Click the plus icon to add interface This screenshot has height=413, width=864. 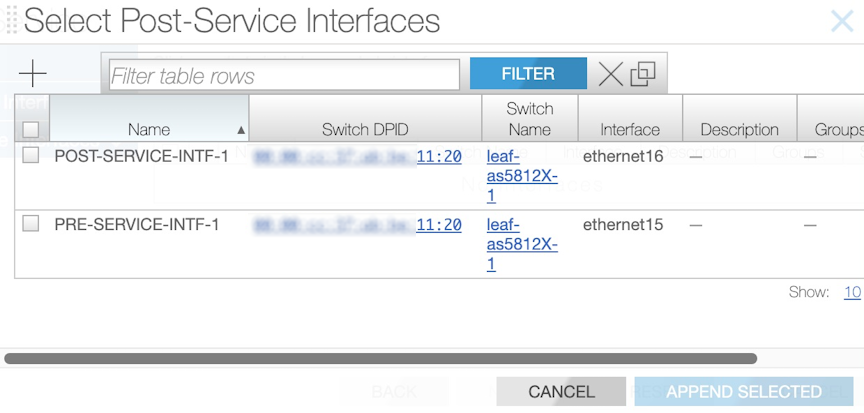pos(33,73)
